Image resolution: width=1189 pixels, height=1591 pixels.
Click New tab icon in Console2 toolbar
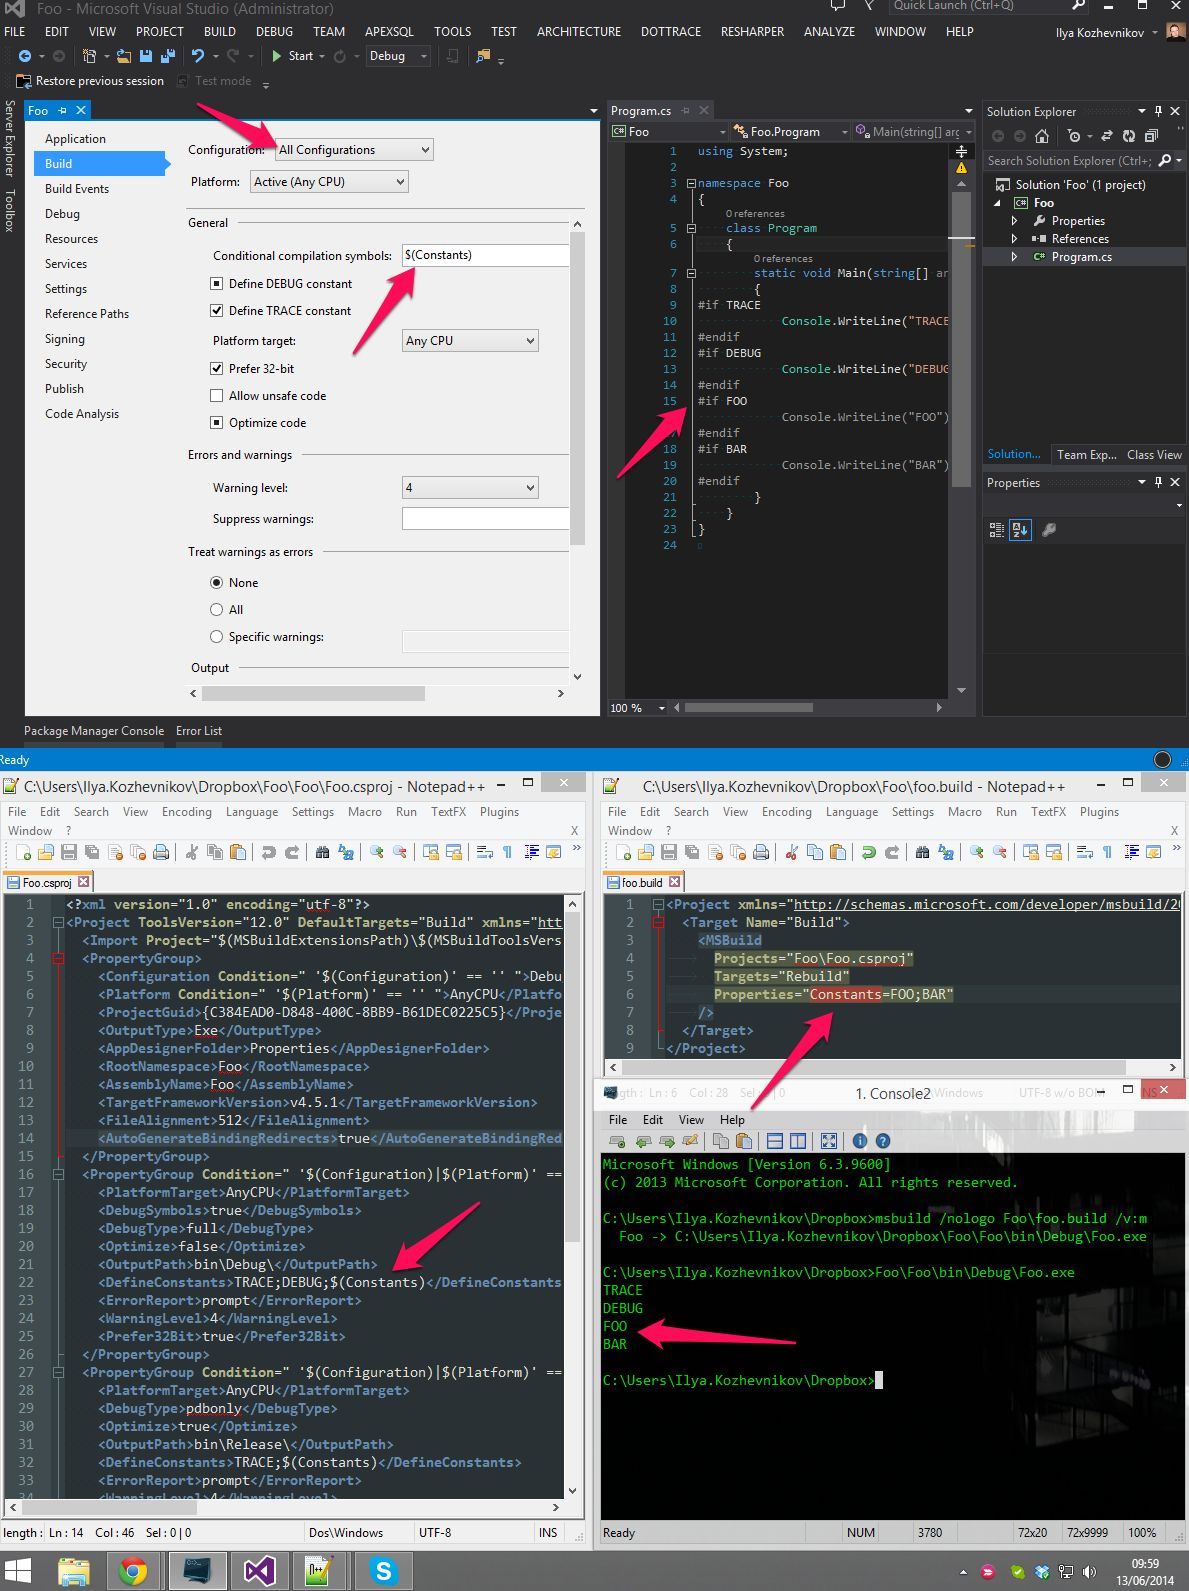point(618,1141)
